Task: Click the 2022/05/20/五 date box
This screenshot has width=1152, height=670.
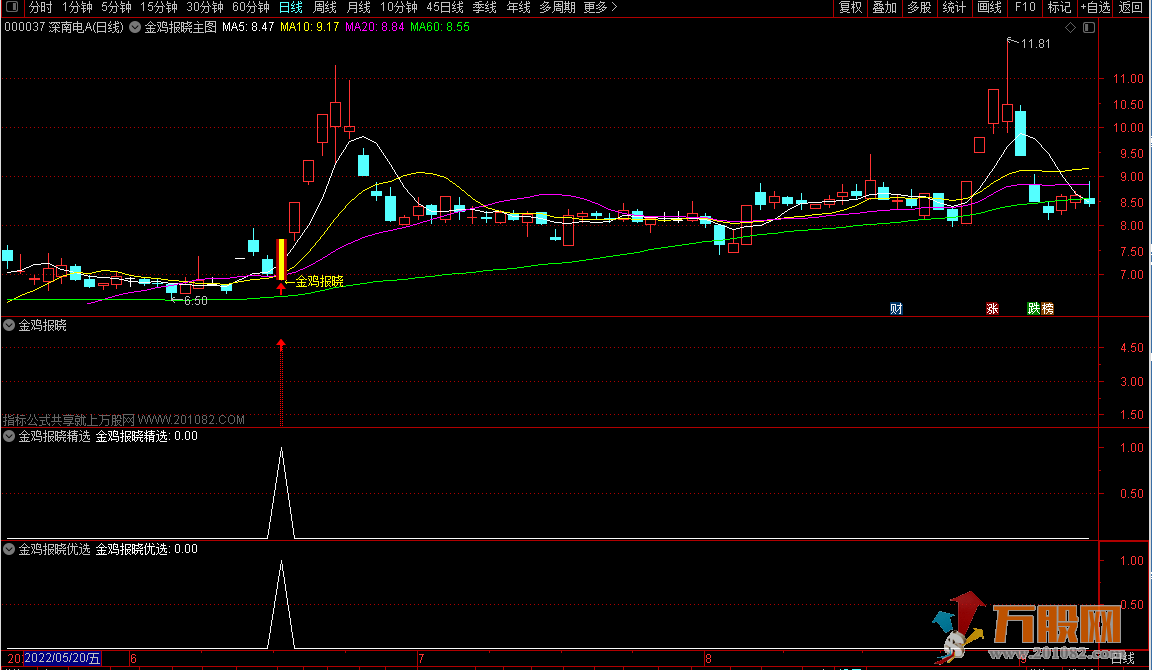Action: tap(62, 658)
